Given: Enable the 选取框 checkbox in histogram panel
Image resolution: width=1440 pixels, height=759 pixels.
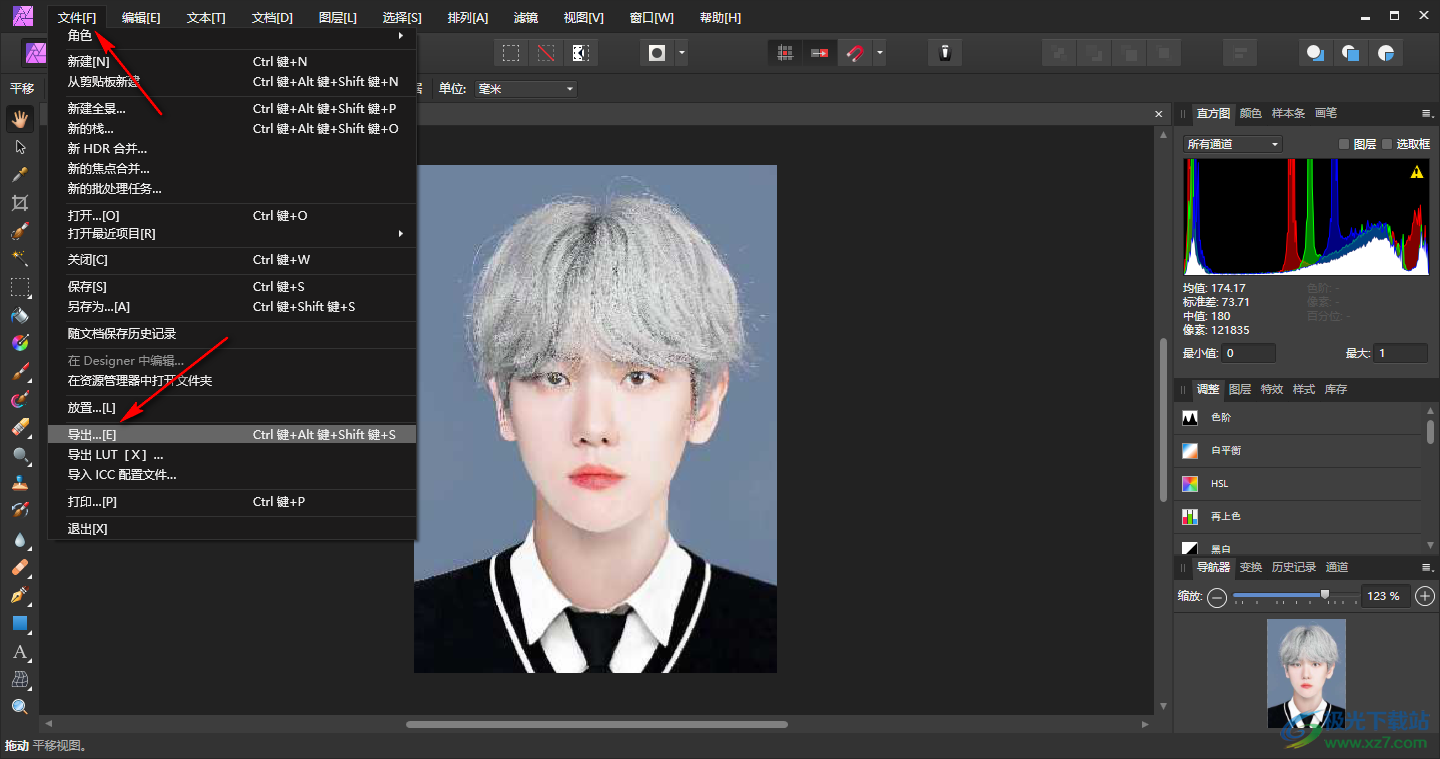Looking at the screenshot, I should coord(1387,144).
